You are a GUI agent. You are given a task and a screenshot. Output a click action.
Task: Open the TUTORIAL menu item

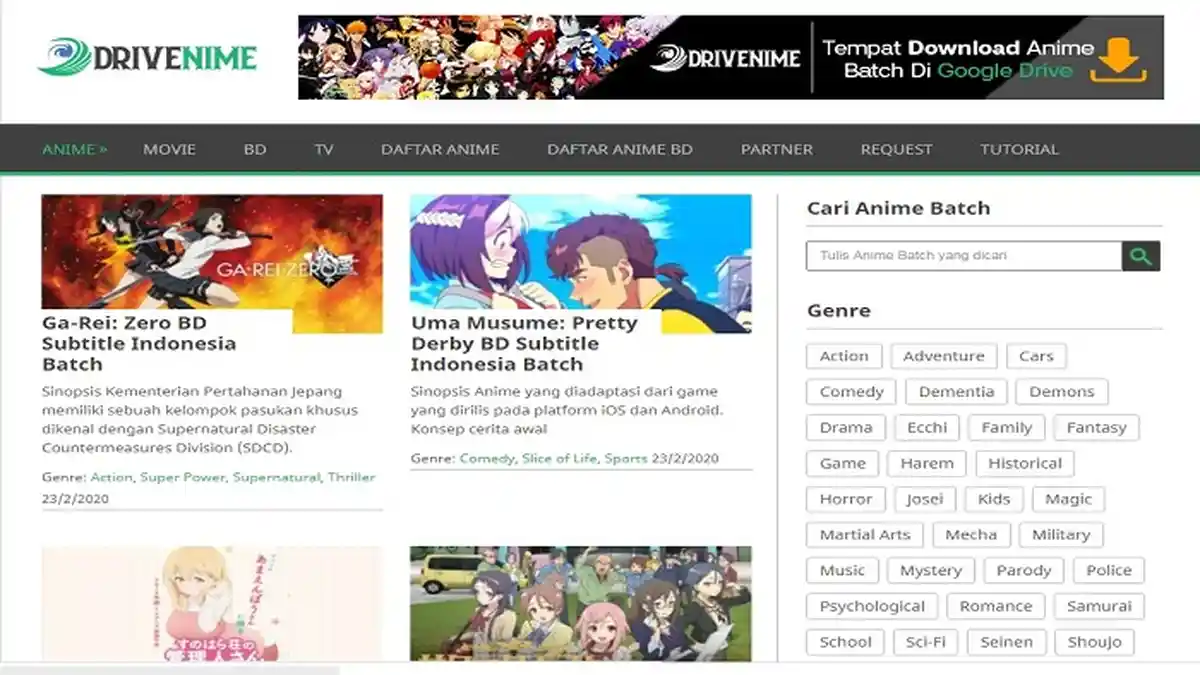pyautogui.click(x=1019, y=149)
